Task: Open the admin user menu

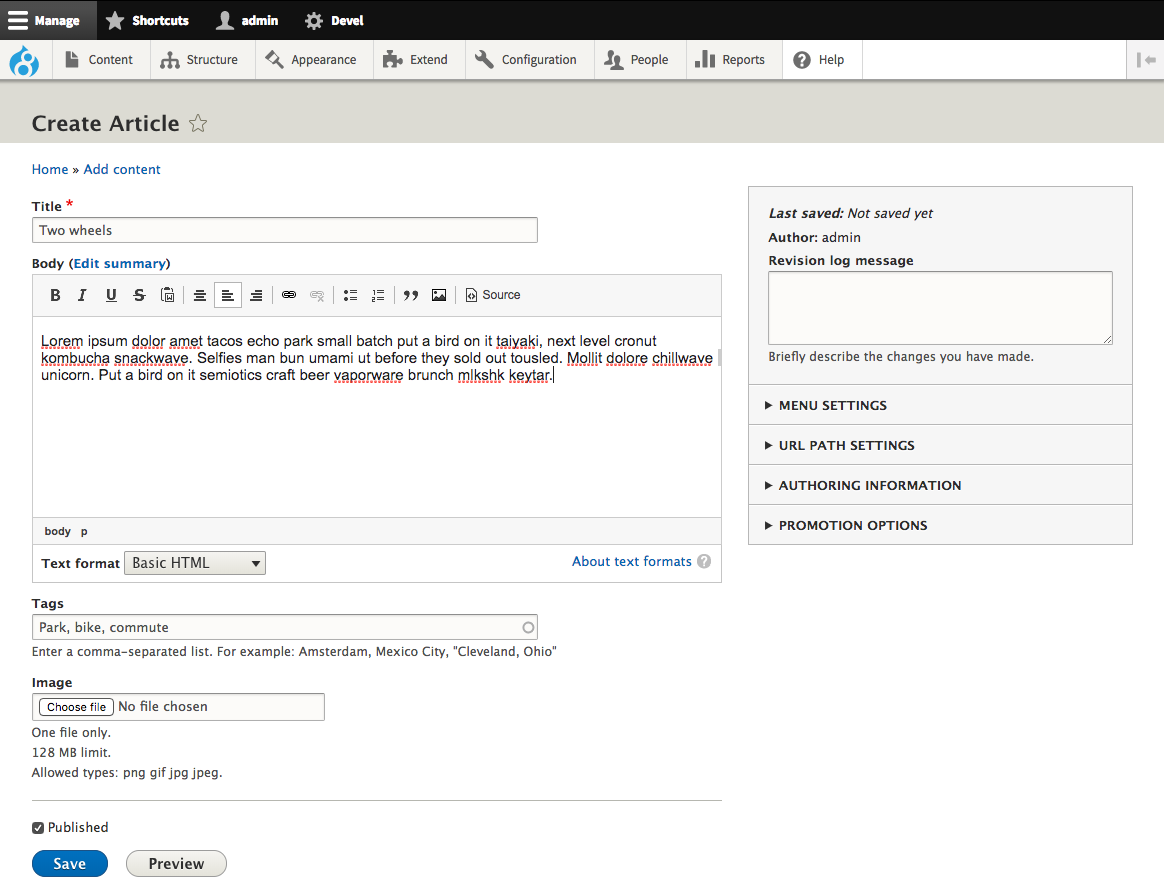Action: 247,20
